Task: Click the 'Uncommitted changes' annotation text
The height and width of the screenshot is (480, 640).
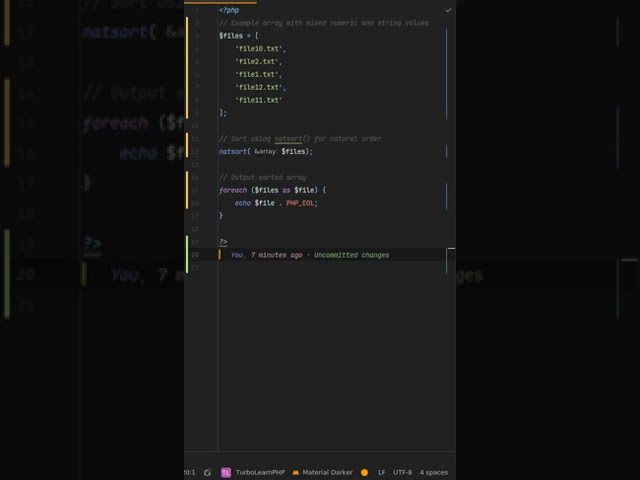Action: (x=351, y=255)
